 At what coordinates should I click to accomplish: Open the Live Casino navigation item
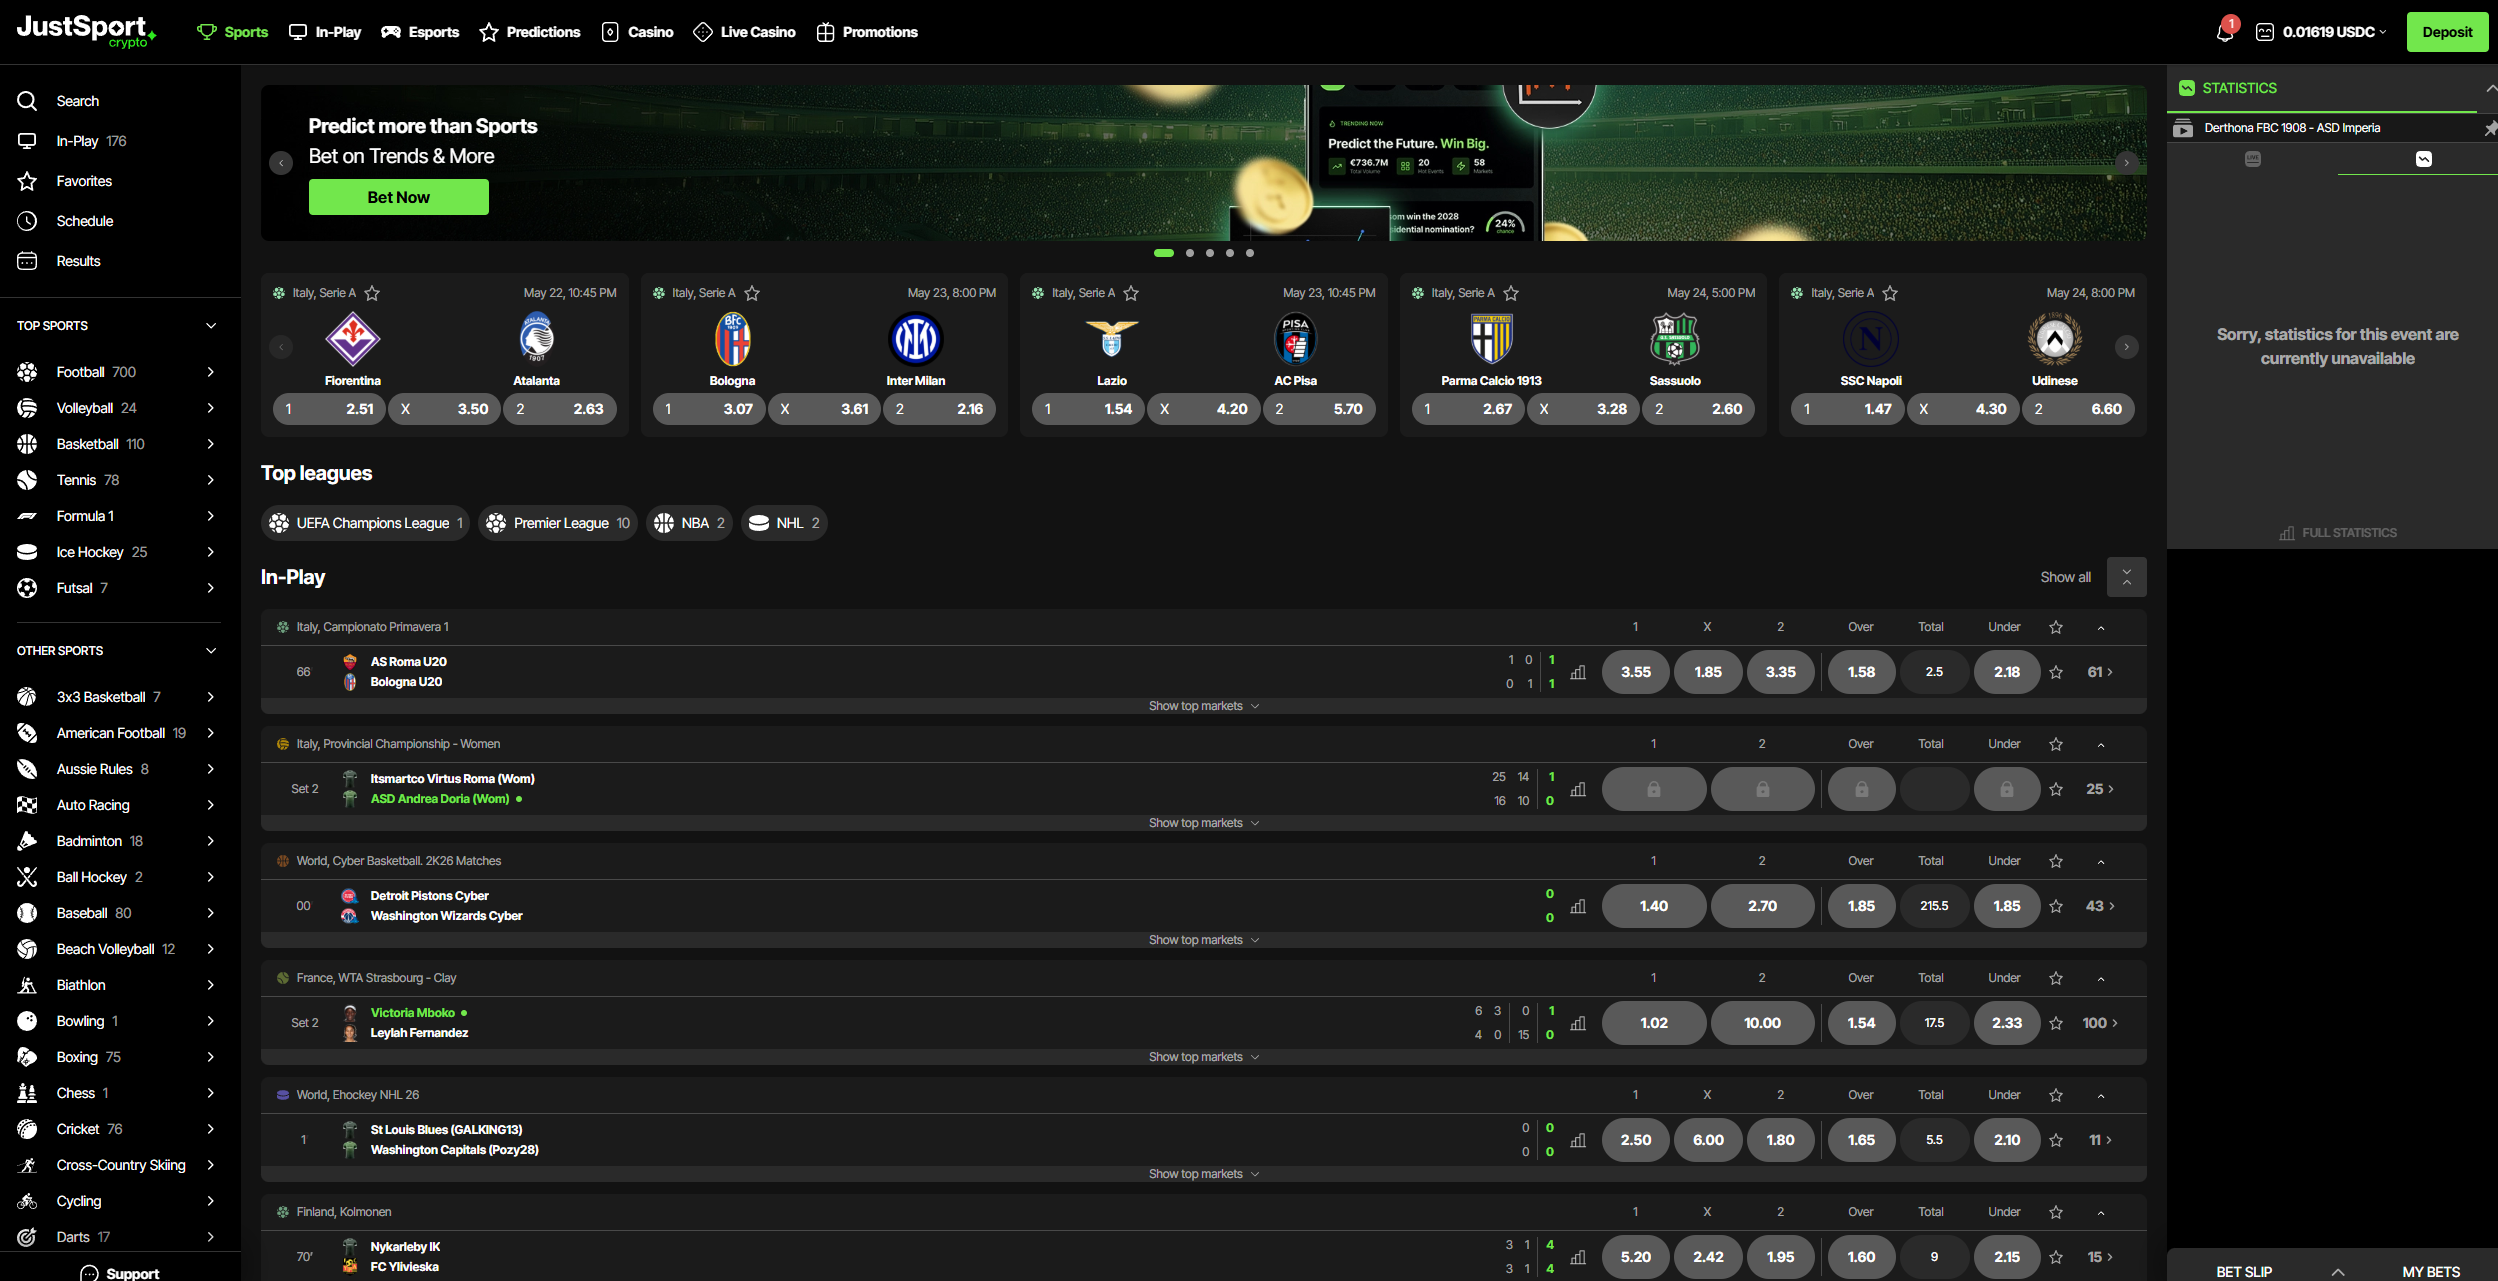click(744, 32)
